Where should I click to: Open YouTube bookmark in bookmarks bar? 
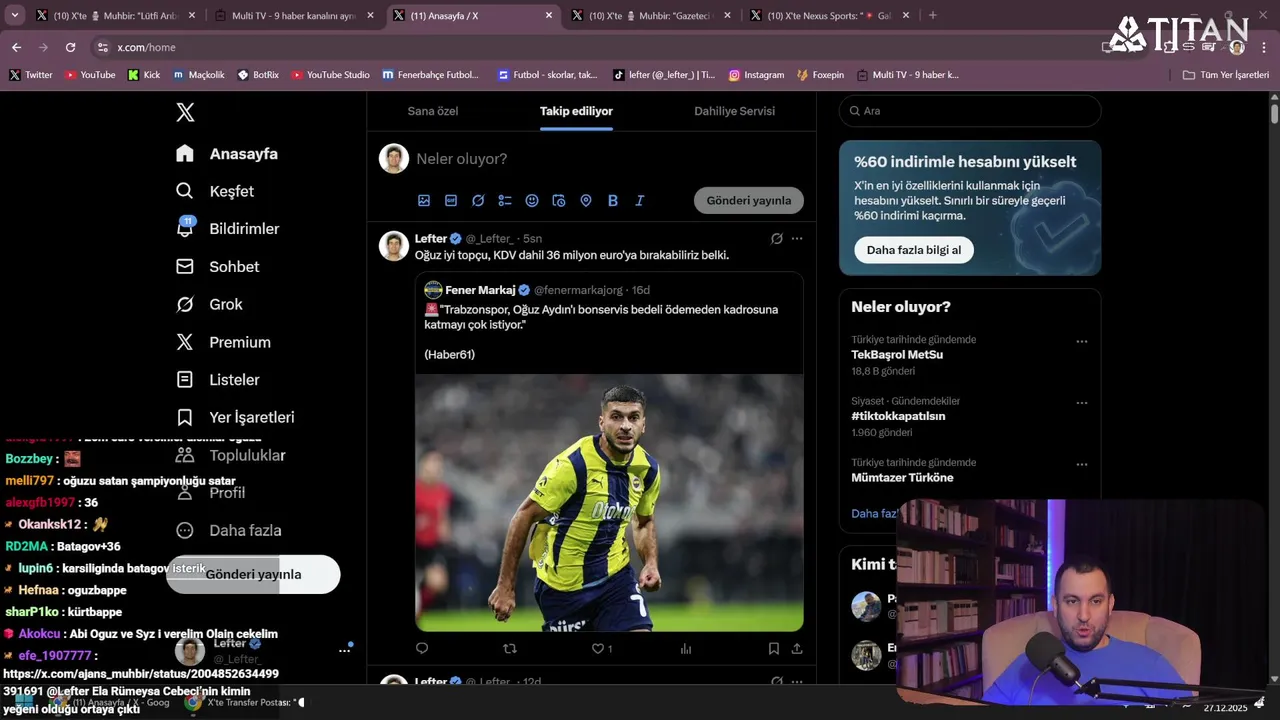[90, 75]
